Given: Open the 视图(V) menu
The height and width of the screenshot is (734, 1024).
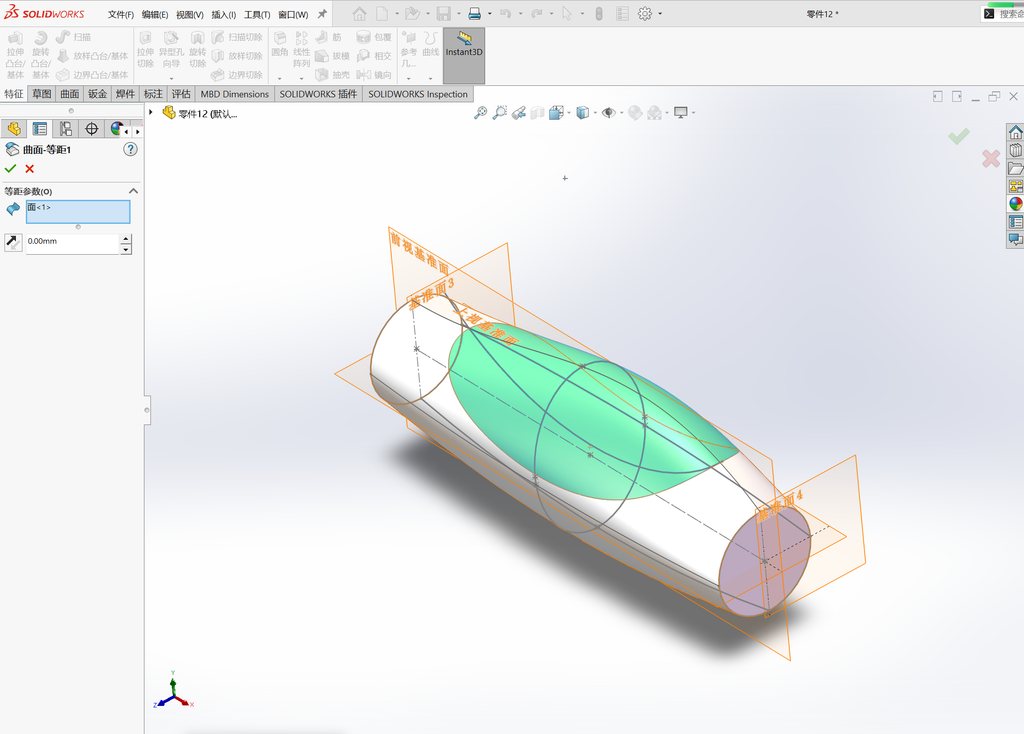Looking at the screenshot, I should coord(189,14).
